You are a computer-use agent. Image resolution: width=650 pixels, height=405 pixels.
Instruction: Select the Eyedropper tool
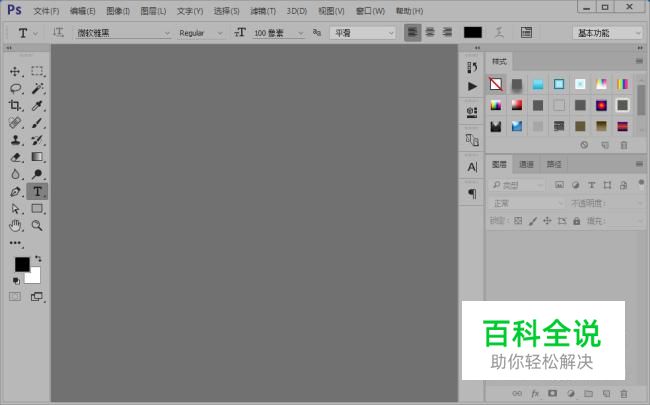point(37,105)
